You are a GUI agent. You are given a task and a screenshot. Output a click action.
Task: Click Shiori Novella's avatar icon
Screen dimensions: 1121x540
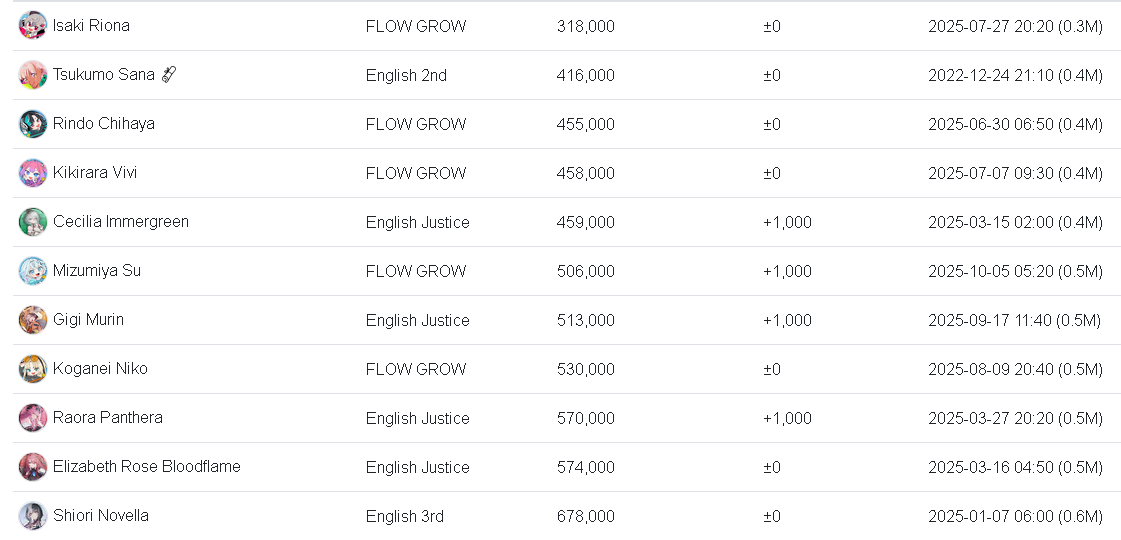(32, 516)
